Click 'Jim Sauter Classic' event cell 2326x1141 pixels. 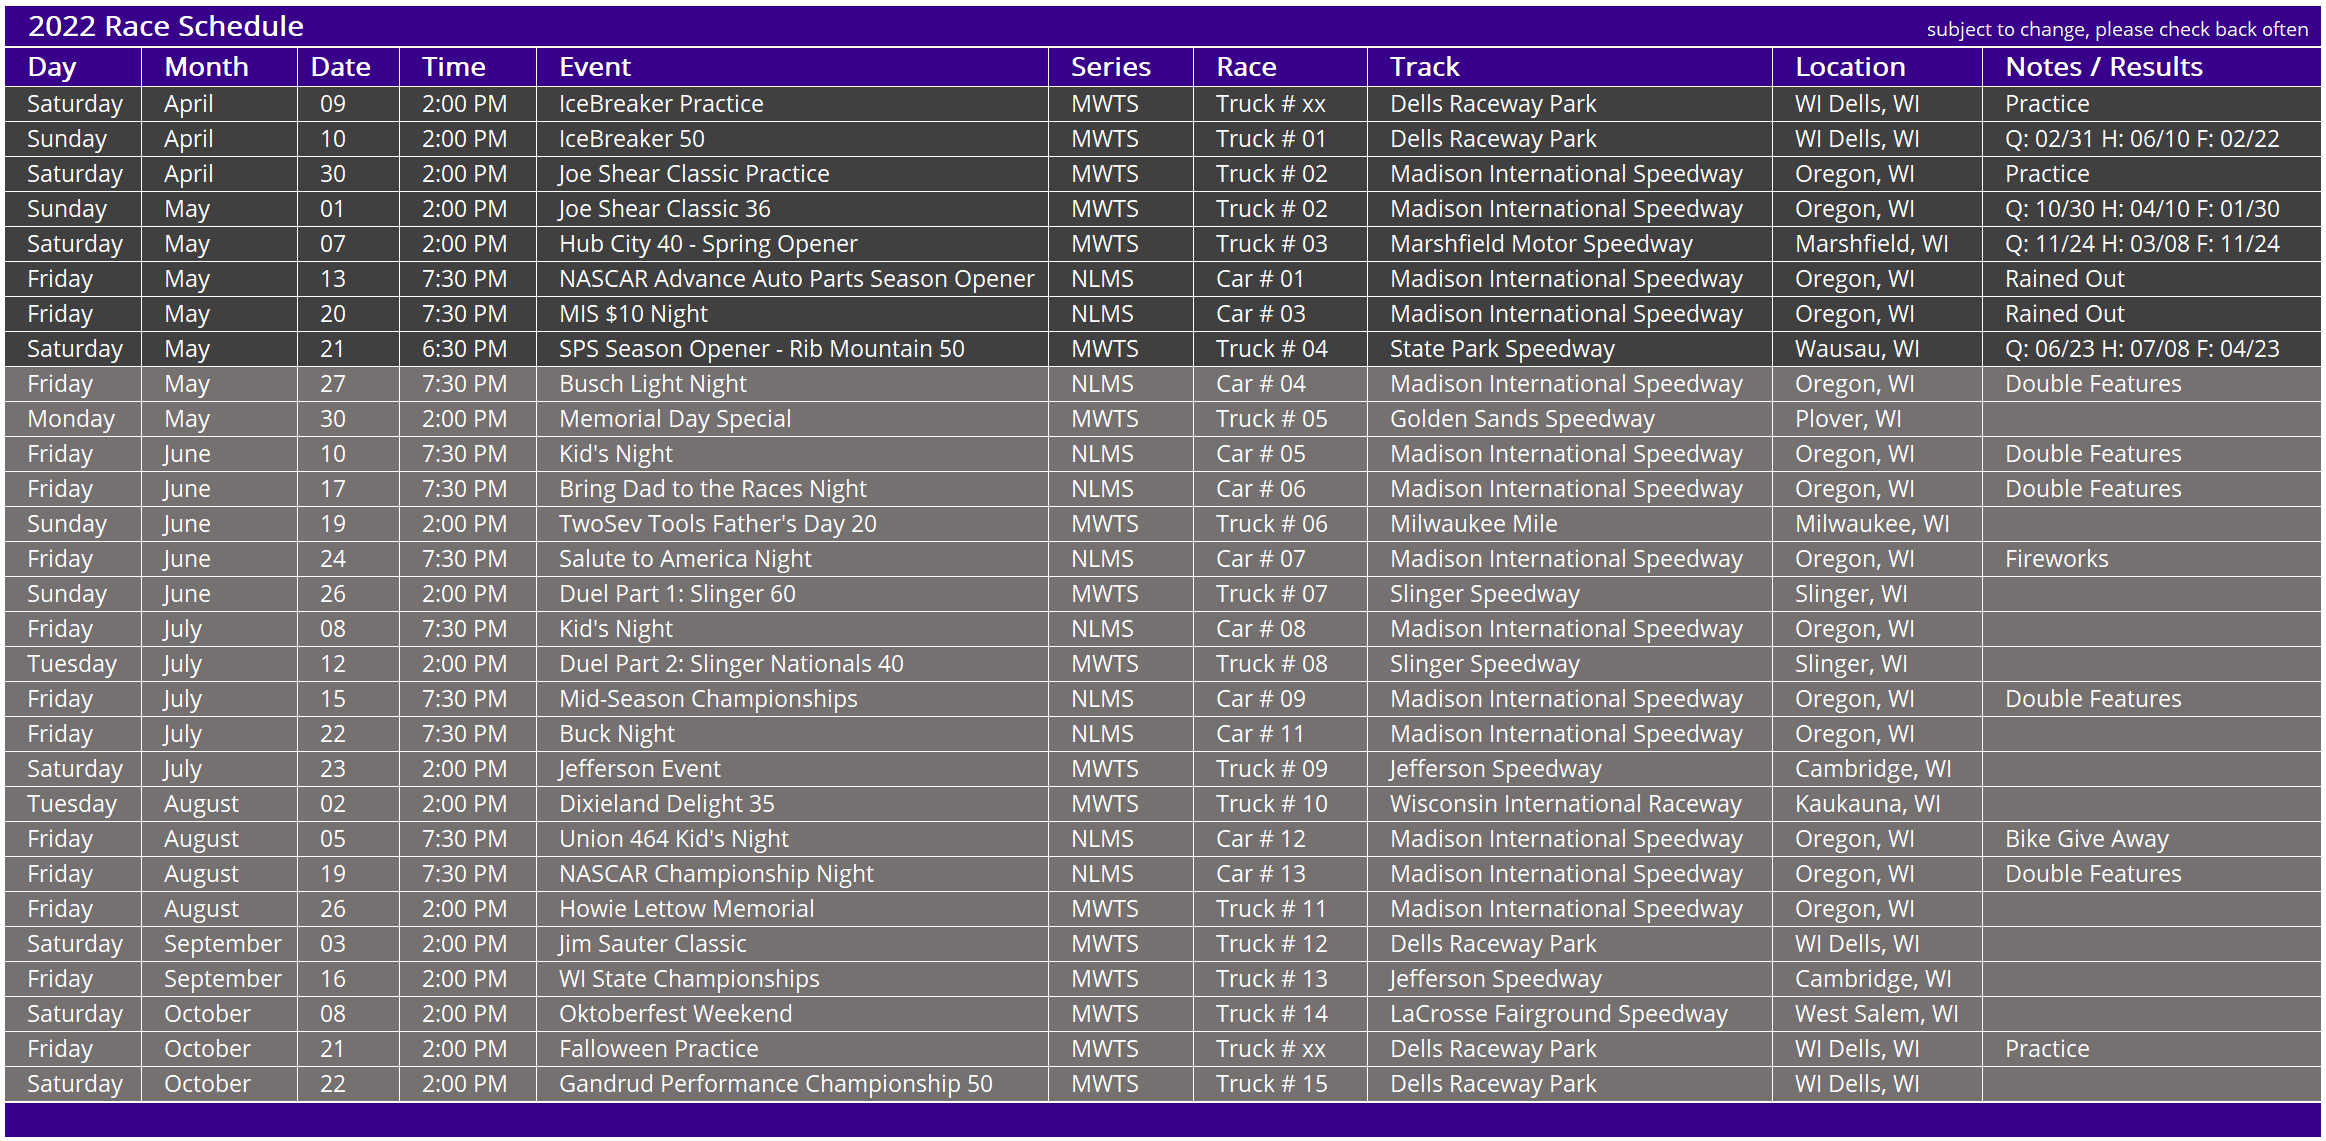pos(653,944)
